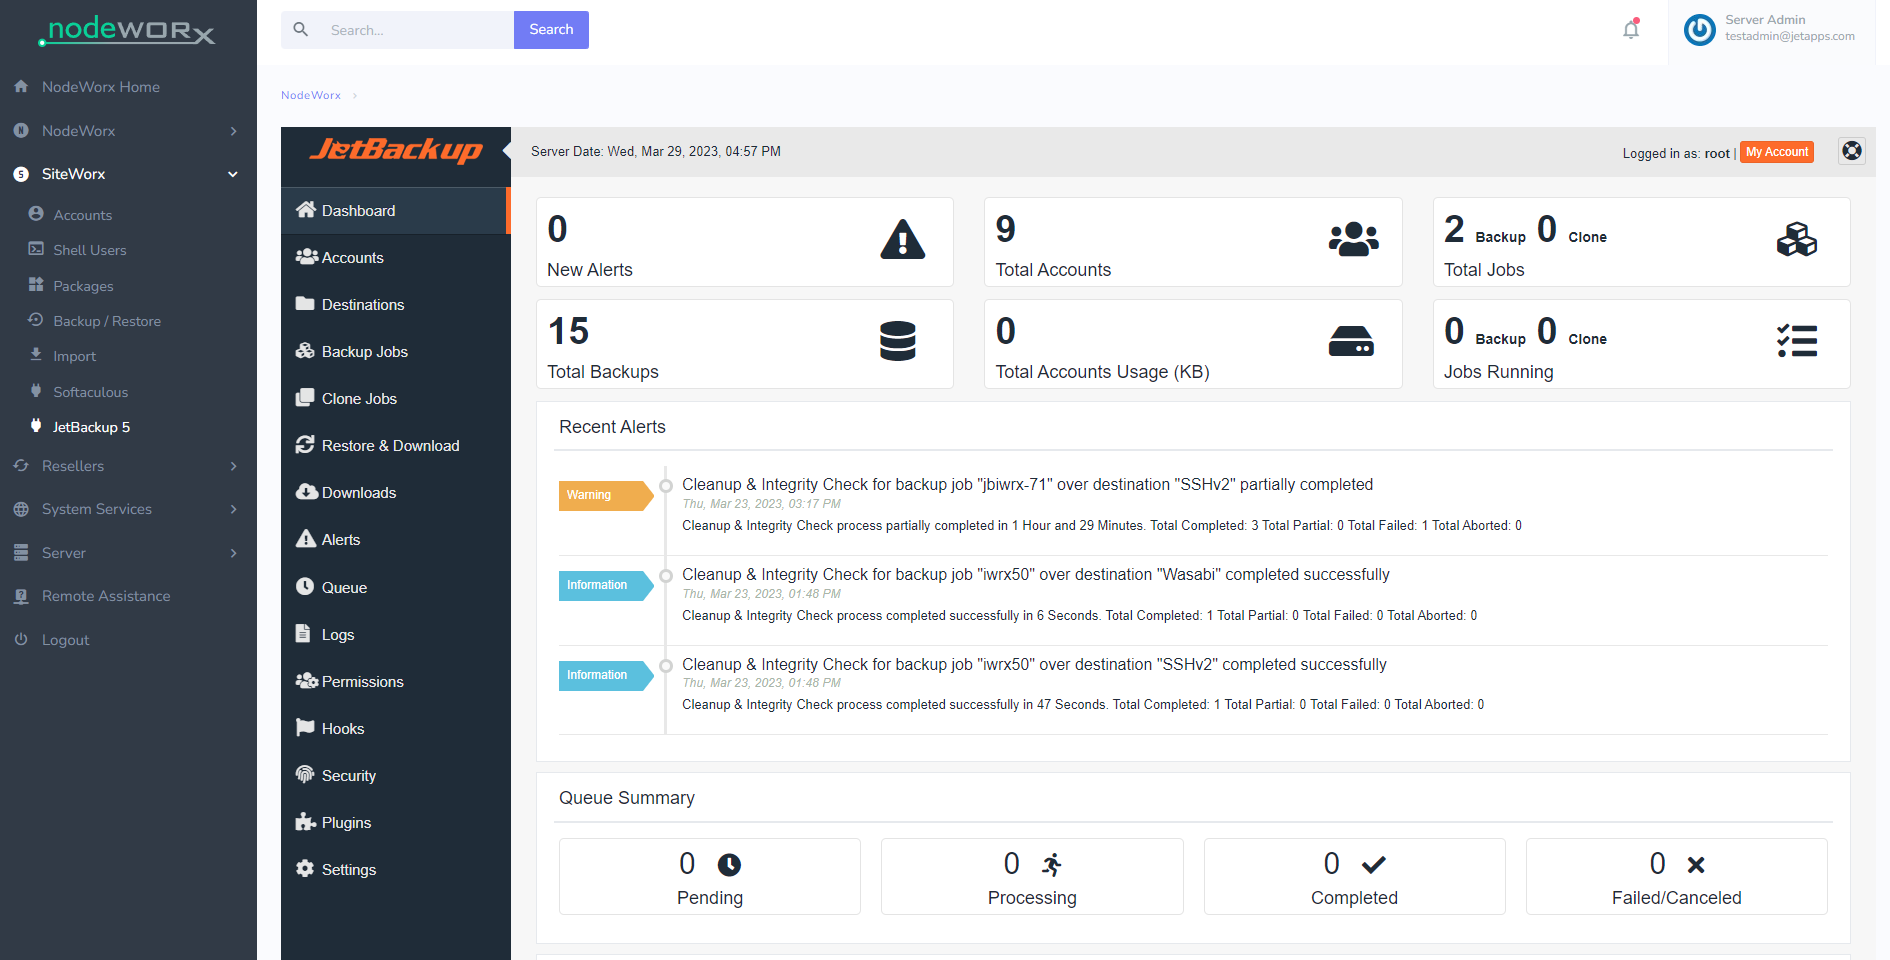Image resolution: width=1890 pixels, height=960 pixels.
Task: Click the Destinations folder icon
Action: (x=305, y=304)
